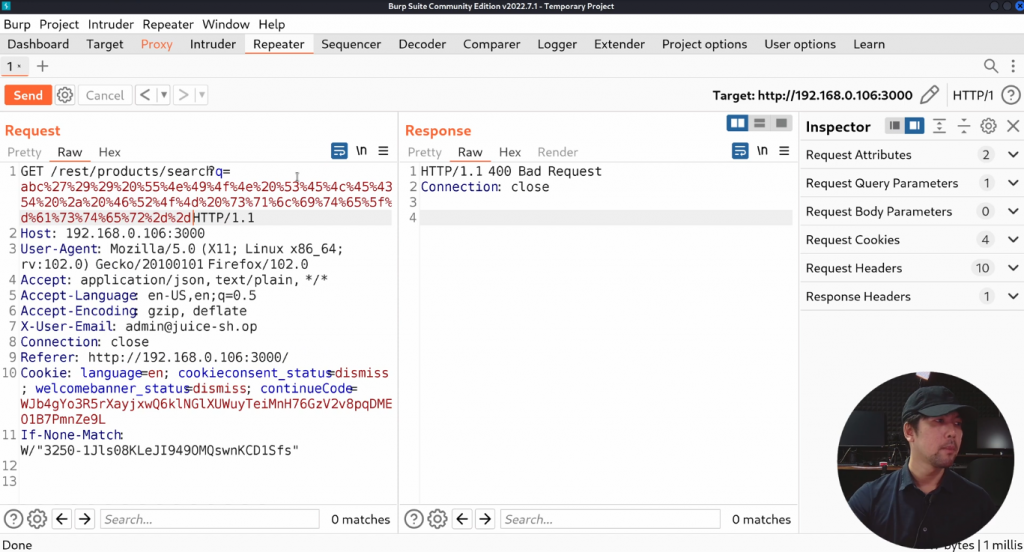
Task: Close the Inspector panel
Action: [1012, 126]
